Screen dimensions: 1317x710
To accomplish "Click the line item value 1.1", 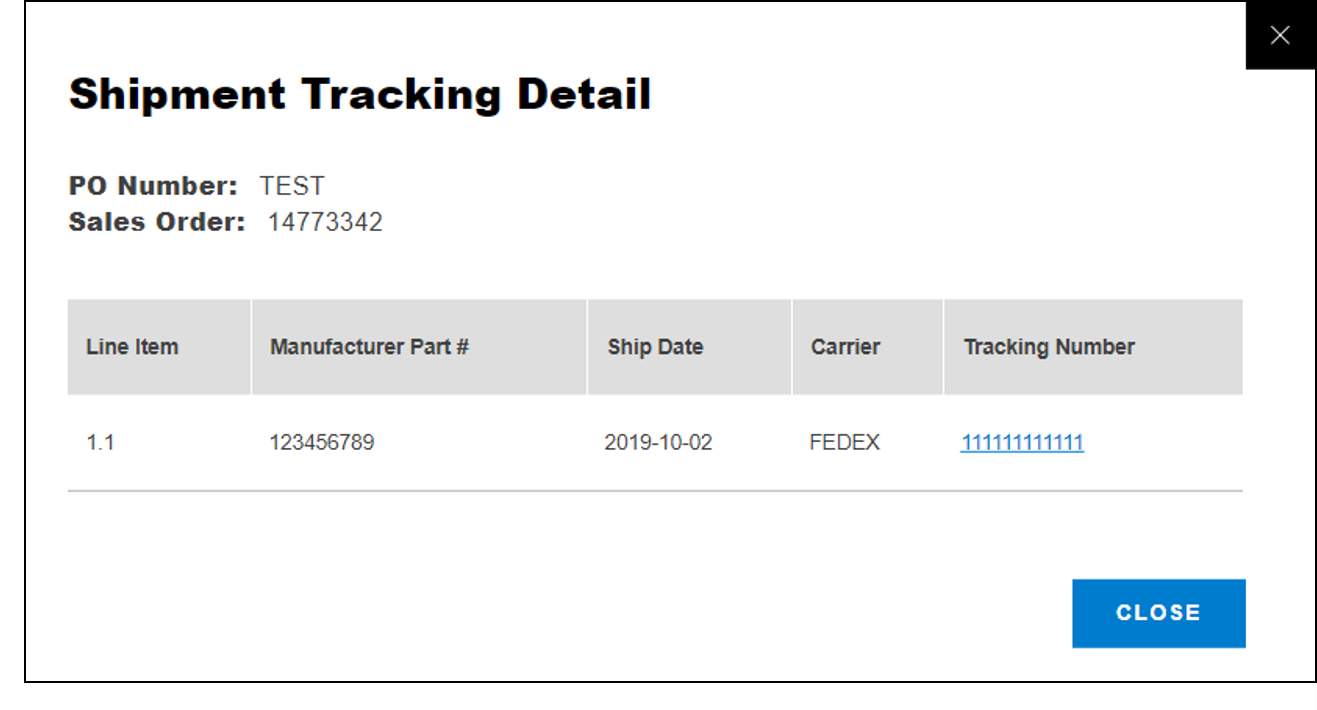I will (x=101, y=441).
